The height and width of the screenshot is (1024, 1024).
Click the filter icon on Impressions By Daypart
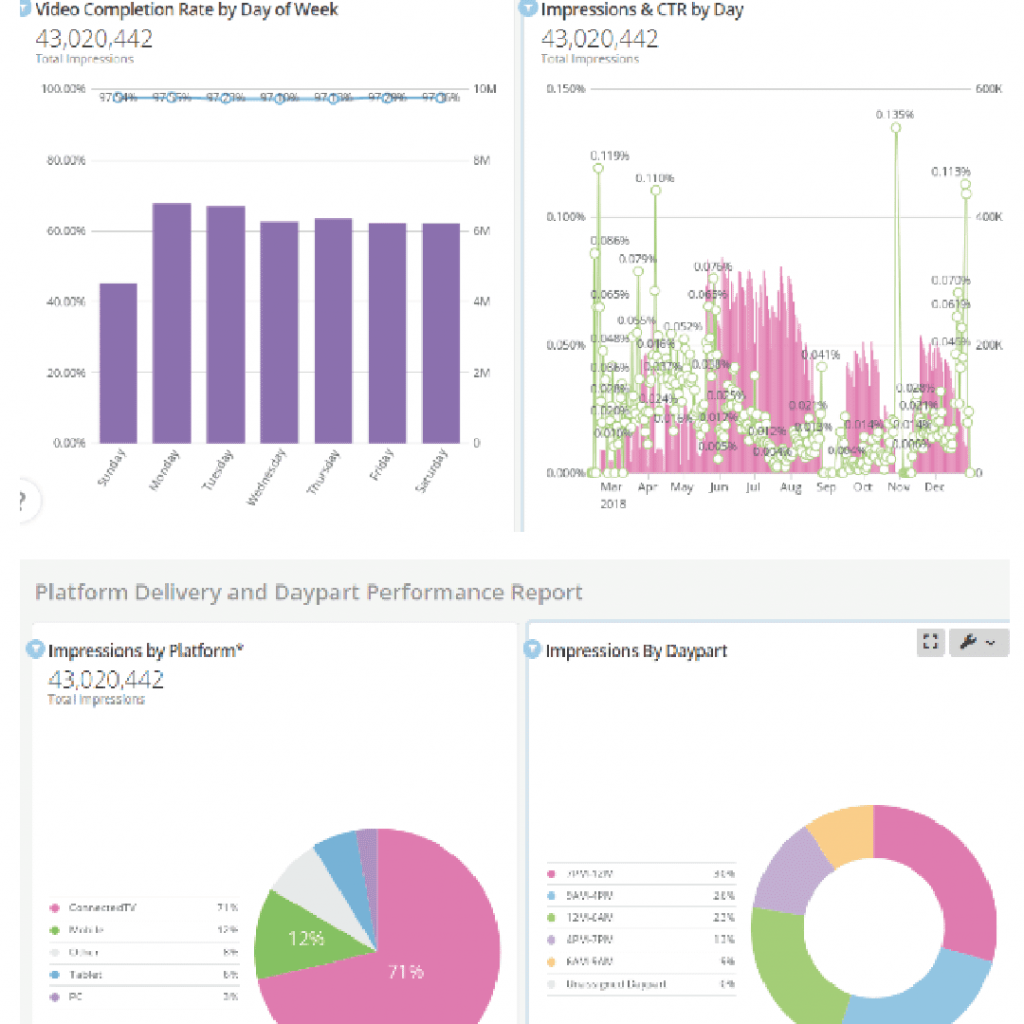[535, 651]
